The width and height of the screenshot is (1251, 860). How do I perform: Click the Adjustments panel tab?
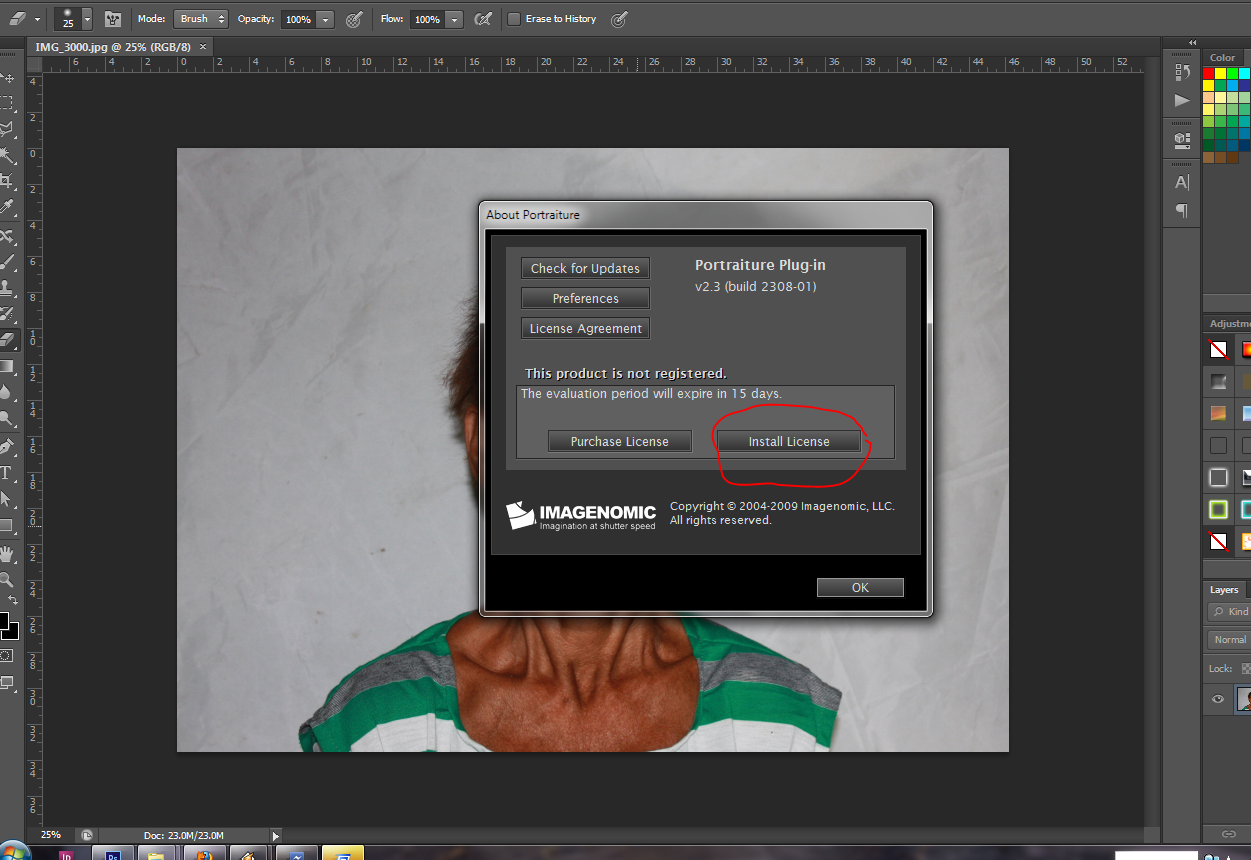tap(1230, 324)
